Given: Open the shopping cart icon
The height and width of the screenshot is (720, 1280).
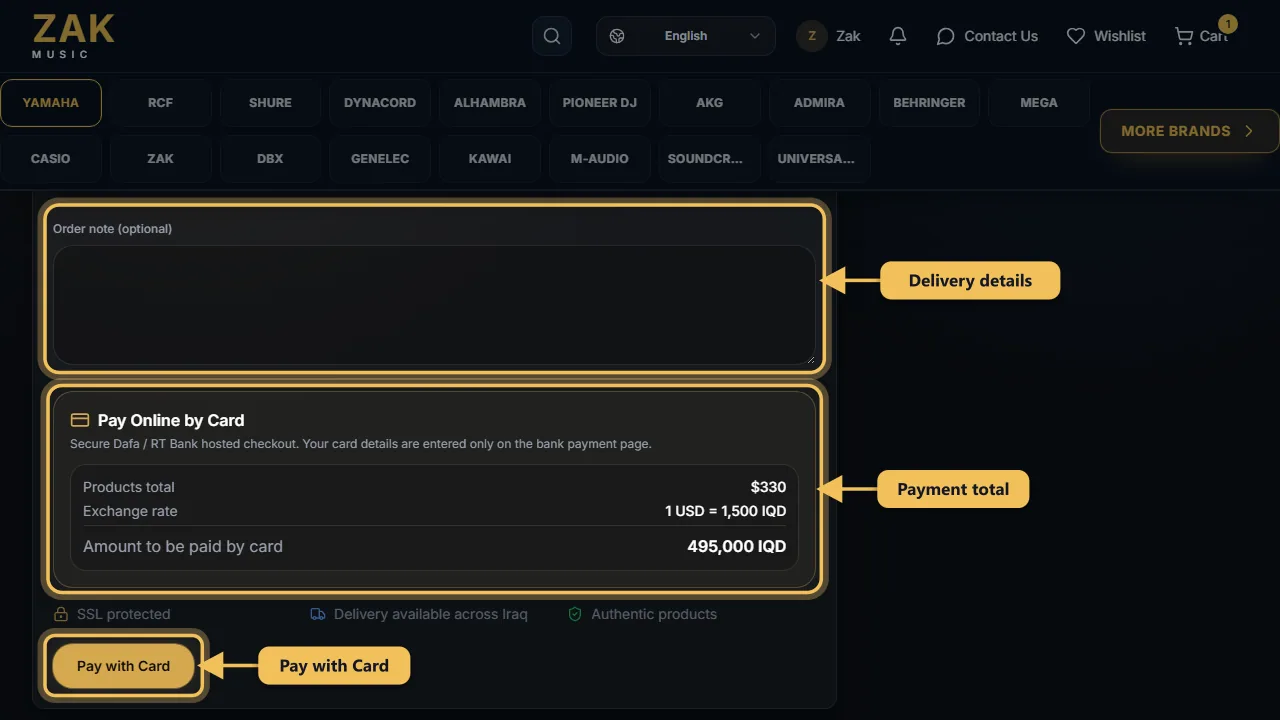Looking at the screenshot, I should coord(1184,36).
